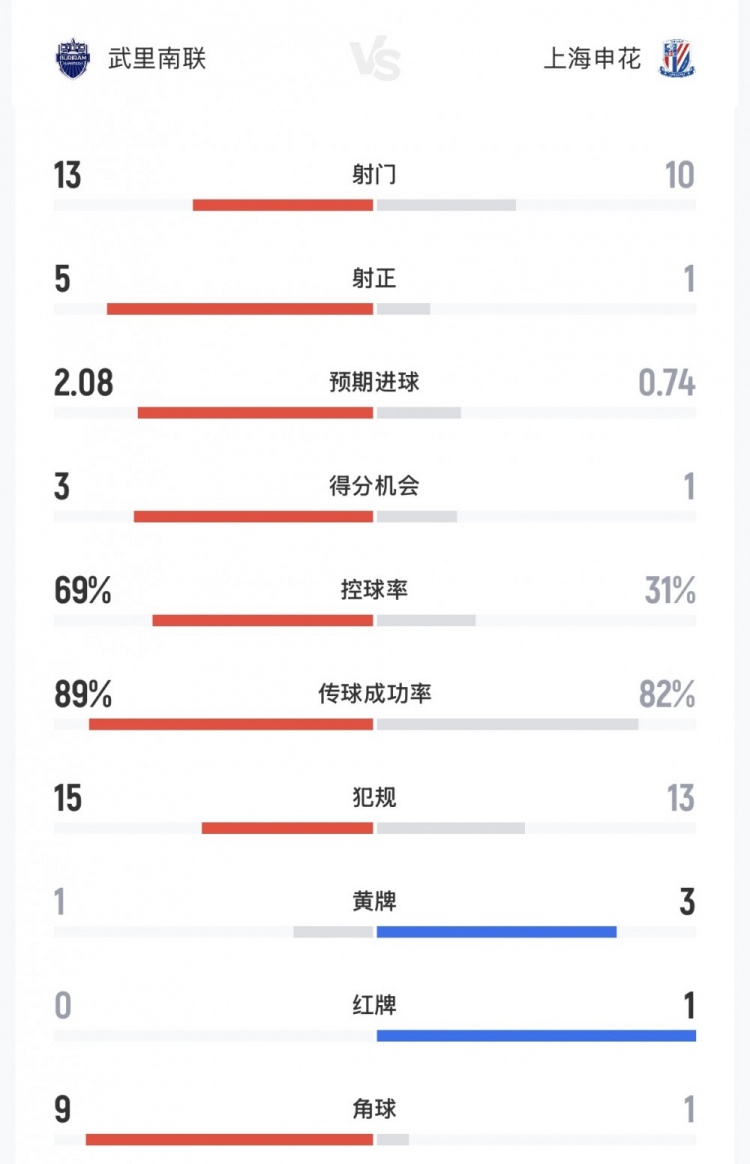Image resolution: width=750 pixels, height=1164 pixels.
Task: Select the 武里南联 team name
Action: point(157,59)
